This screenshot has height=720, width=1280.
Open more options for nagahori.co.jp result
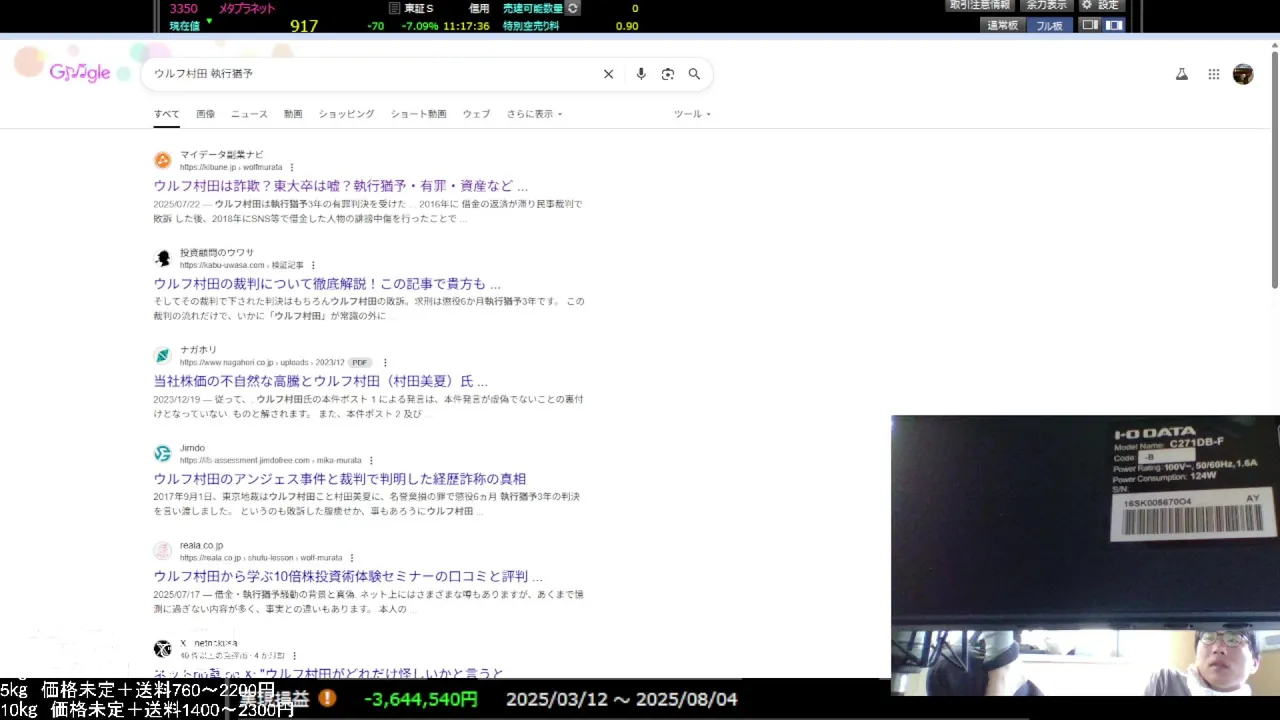(x=385, y=362)
